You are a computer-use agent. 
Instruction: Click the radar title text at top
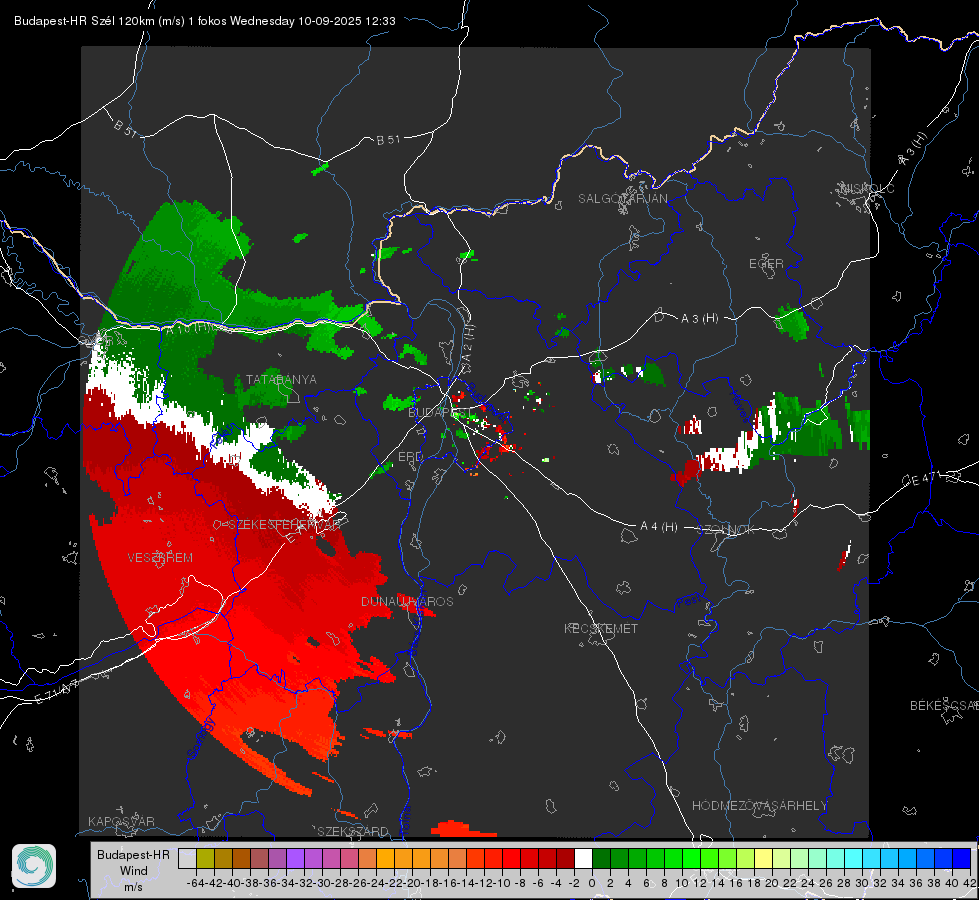205,21
